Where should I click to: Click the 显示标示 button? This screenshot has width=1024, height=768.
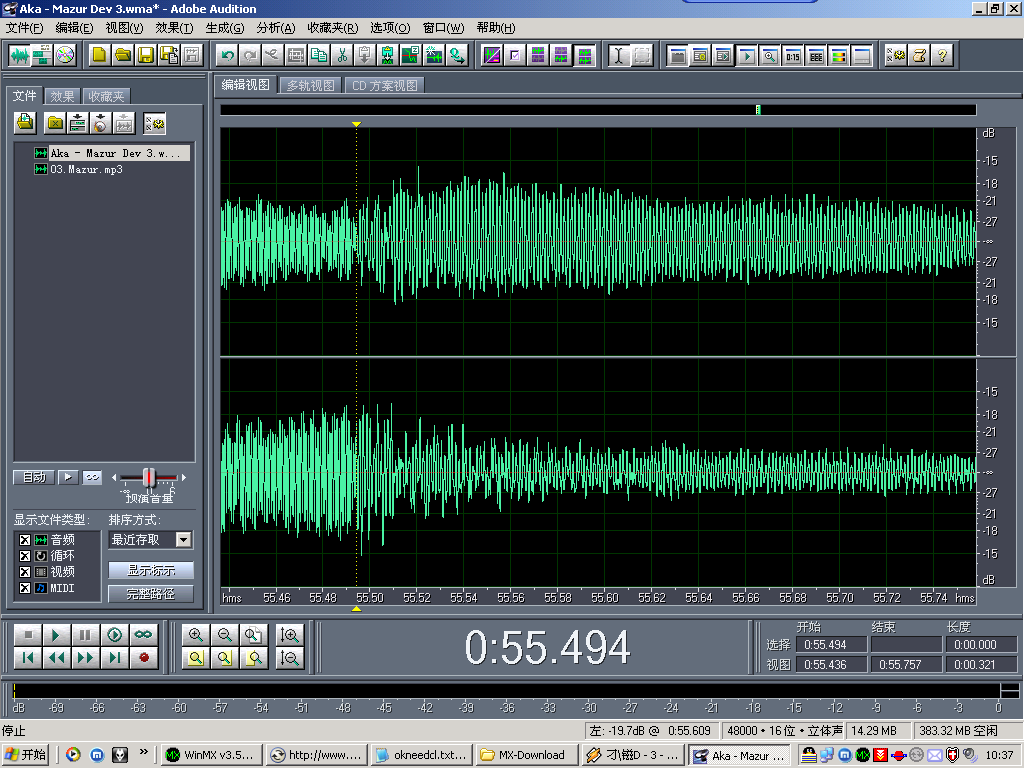(x=151, y=570)
